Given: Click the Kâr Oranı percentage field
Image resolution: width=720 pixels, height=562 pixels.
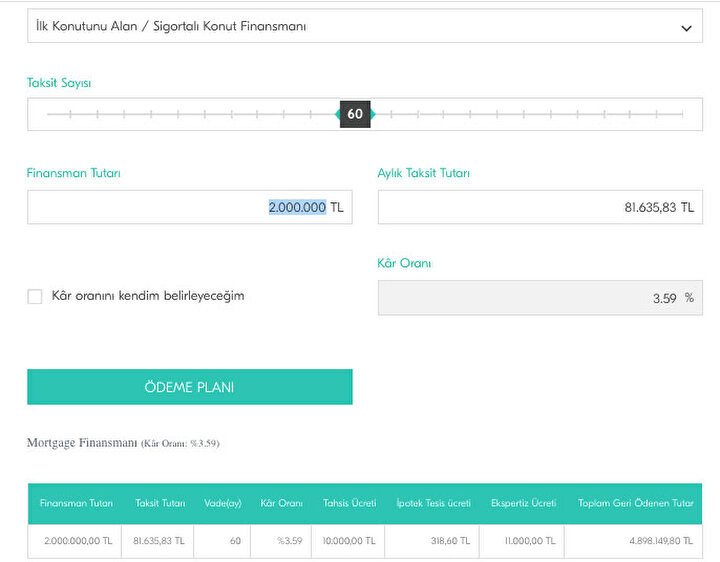Looking at the screenshot, I should click(x=540, y=298).
